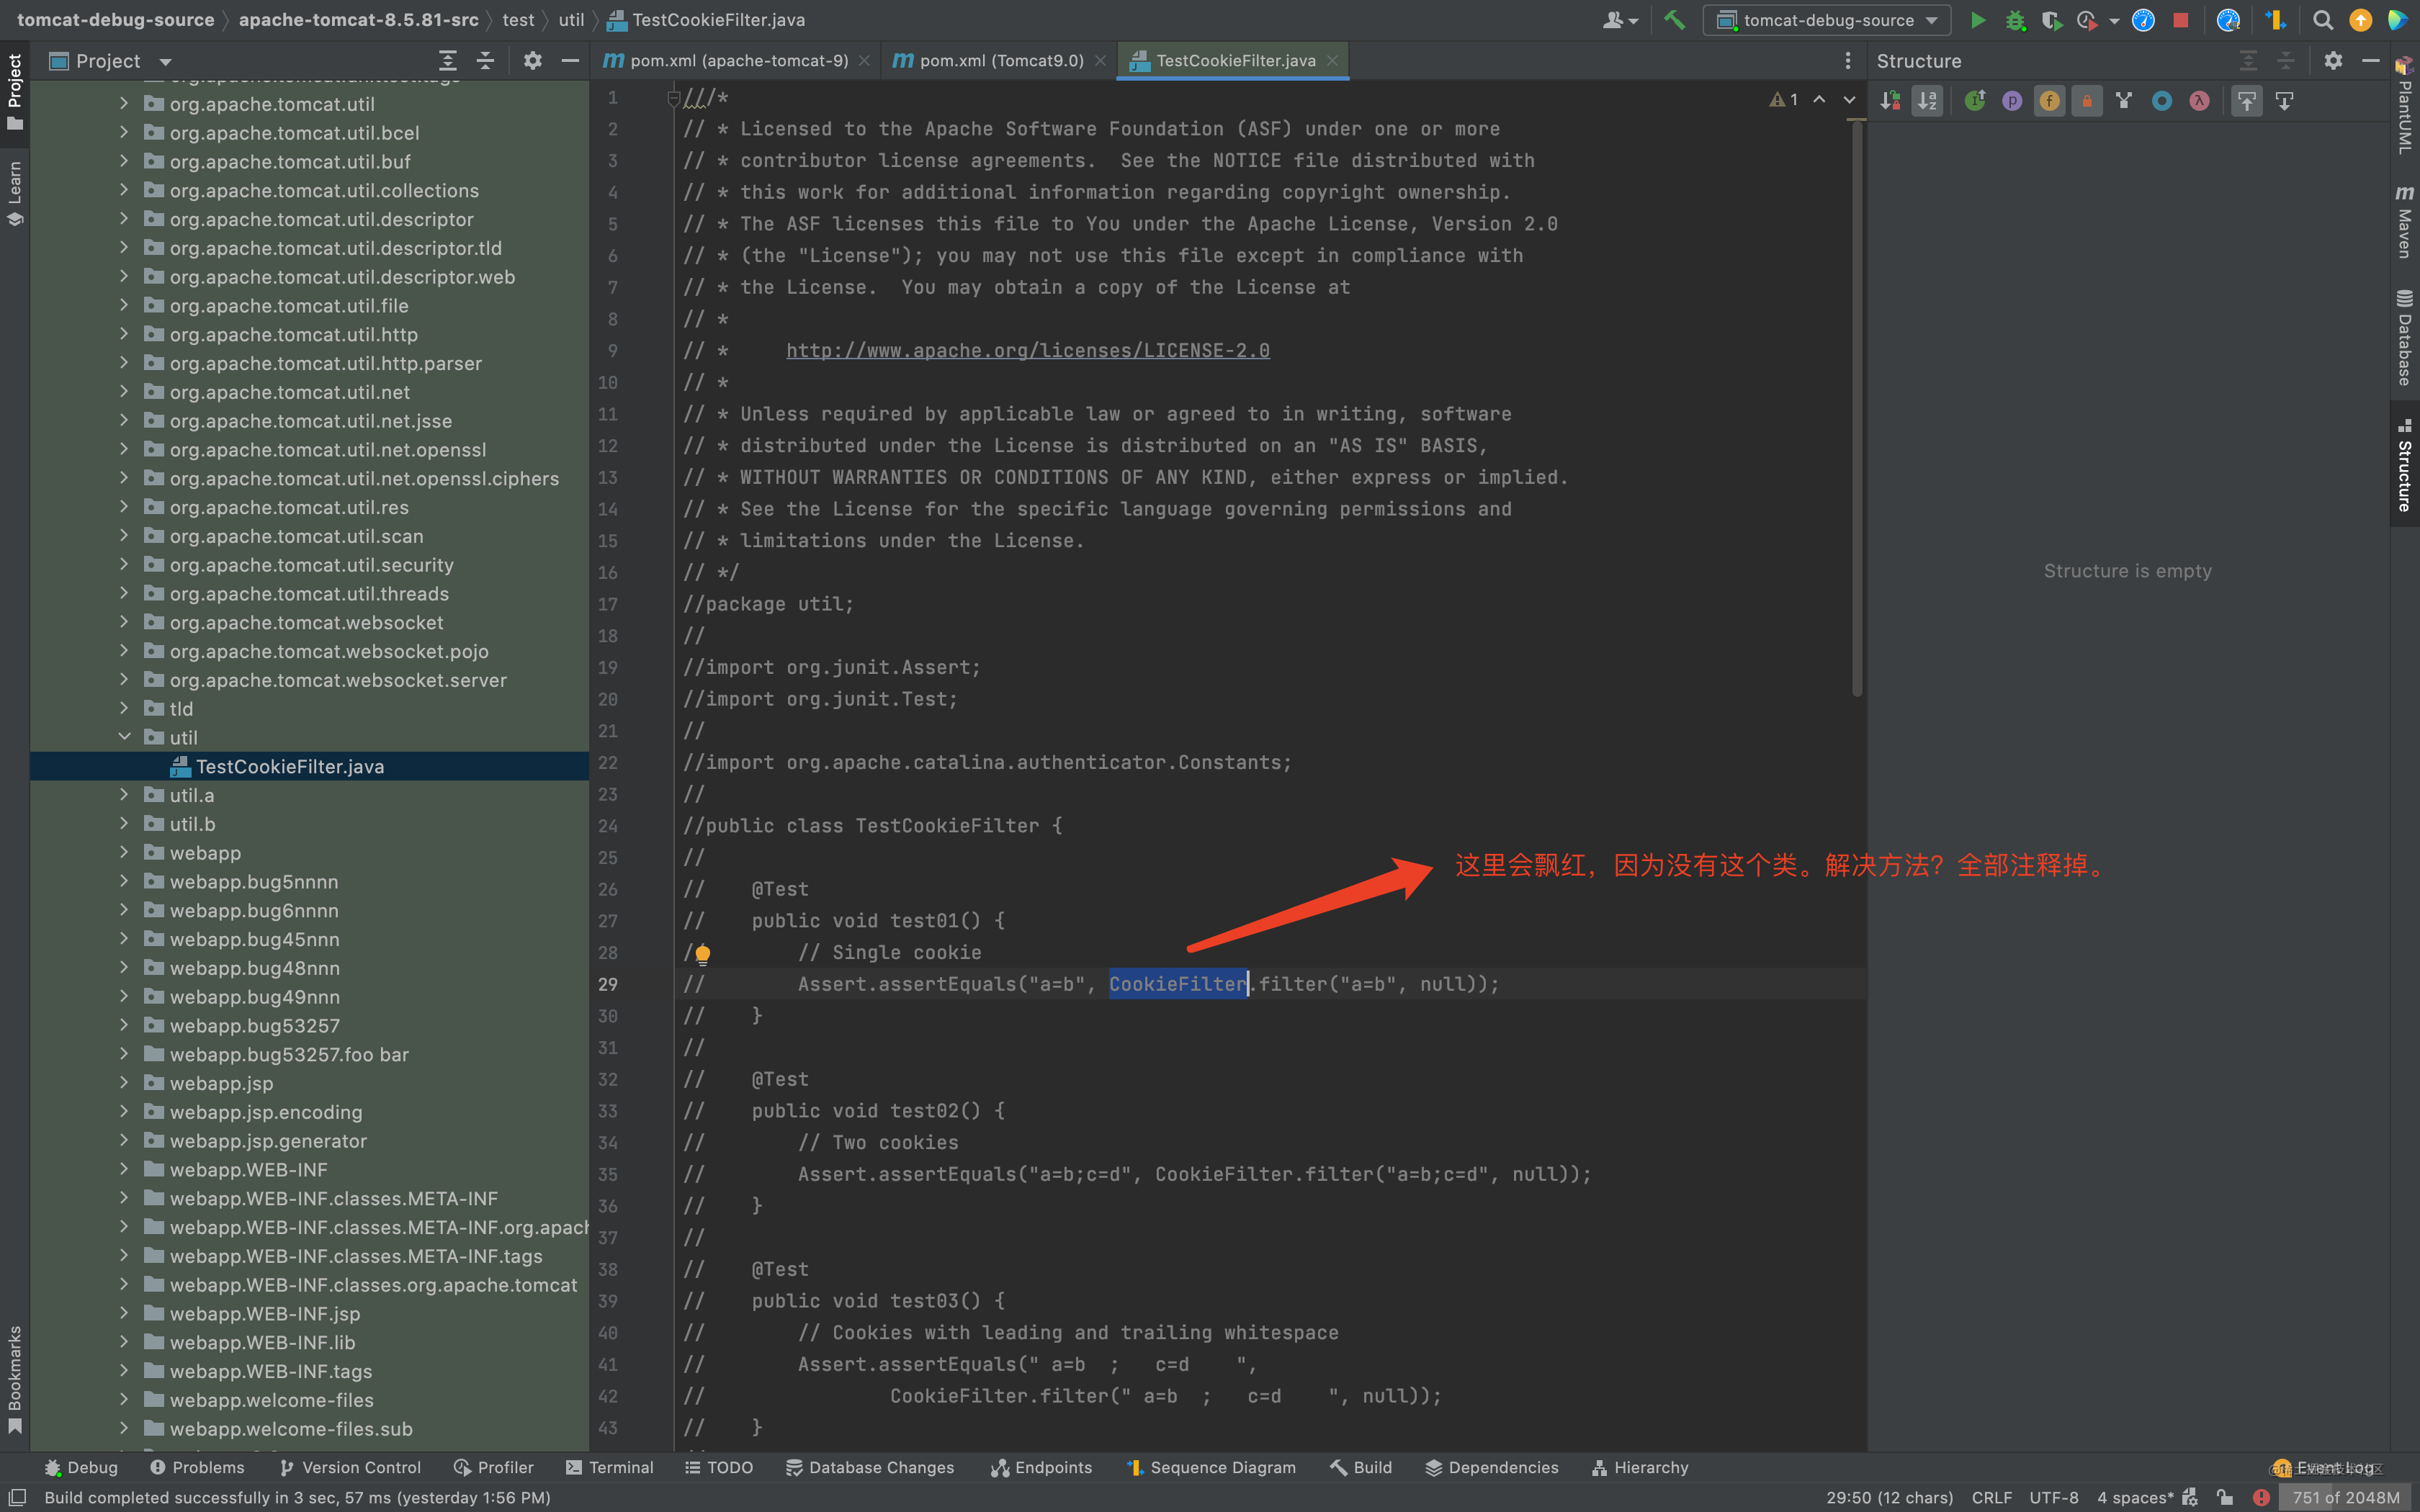Collapse the util folder
The width and height of the screenshot is (2420, 1512).
tap(124, 737)
